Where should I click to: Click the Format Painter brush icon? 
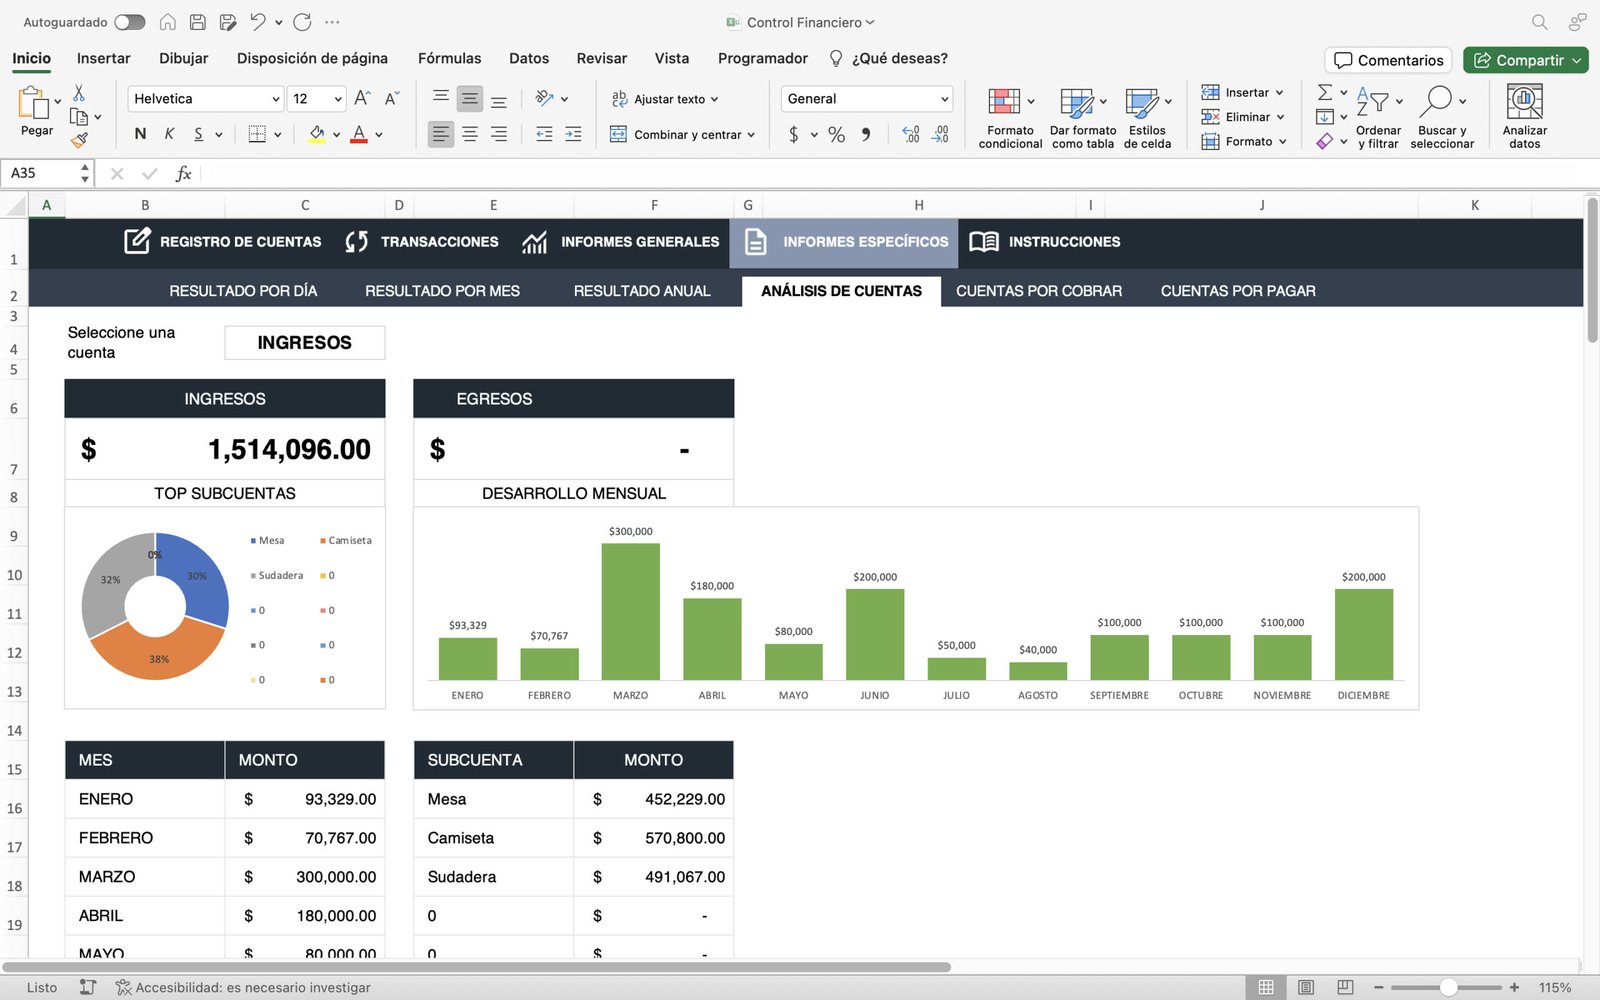pos(79,141)
